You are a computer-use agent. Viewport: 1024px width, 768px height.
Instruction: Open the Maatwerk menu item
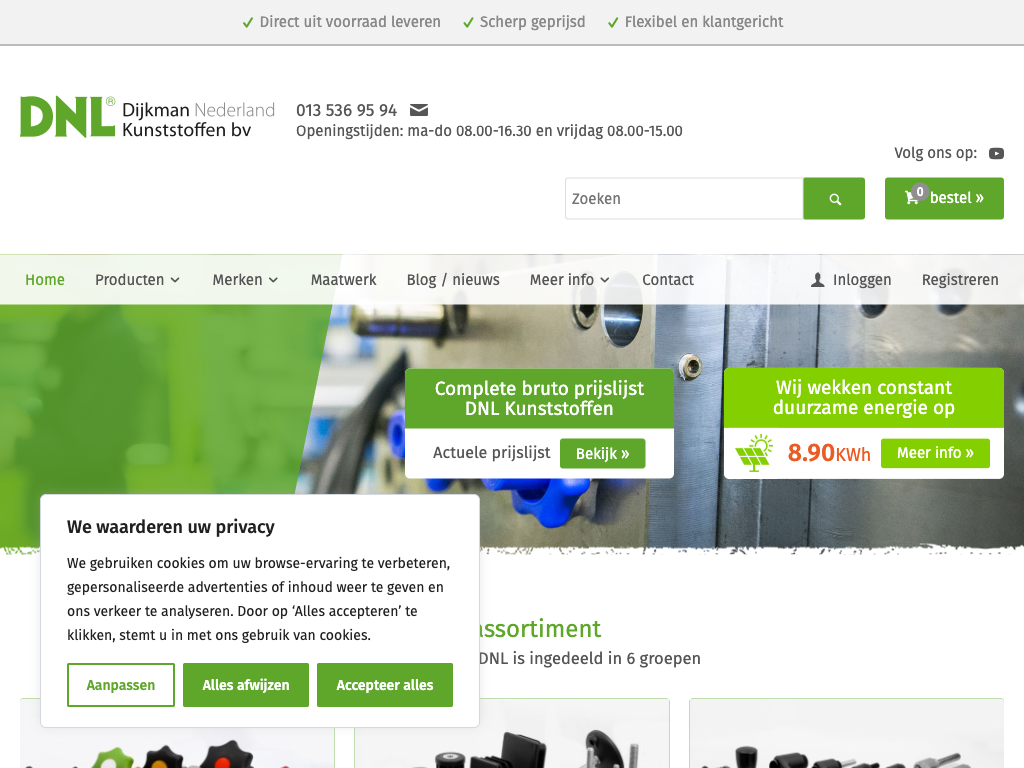[343, 280]
